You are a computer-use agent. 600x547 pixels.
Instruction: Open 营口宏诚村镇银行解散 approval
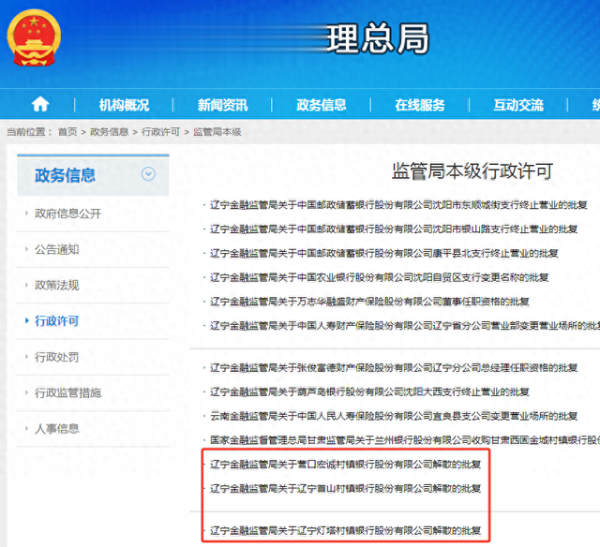coord(346,464)
